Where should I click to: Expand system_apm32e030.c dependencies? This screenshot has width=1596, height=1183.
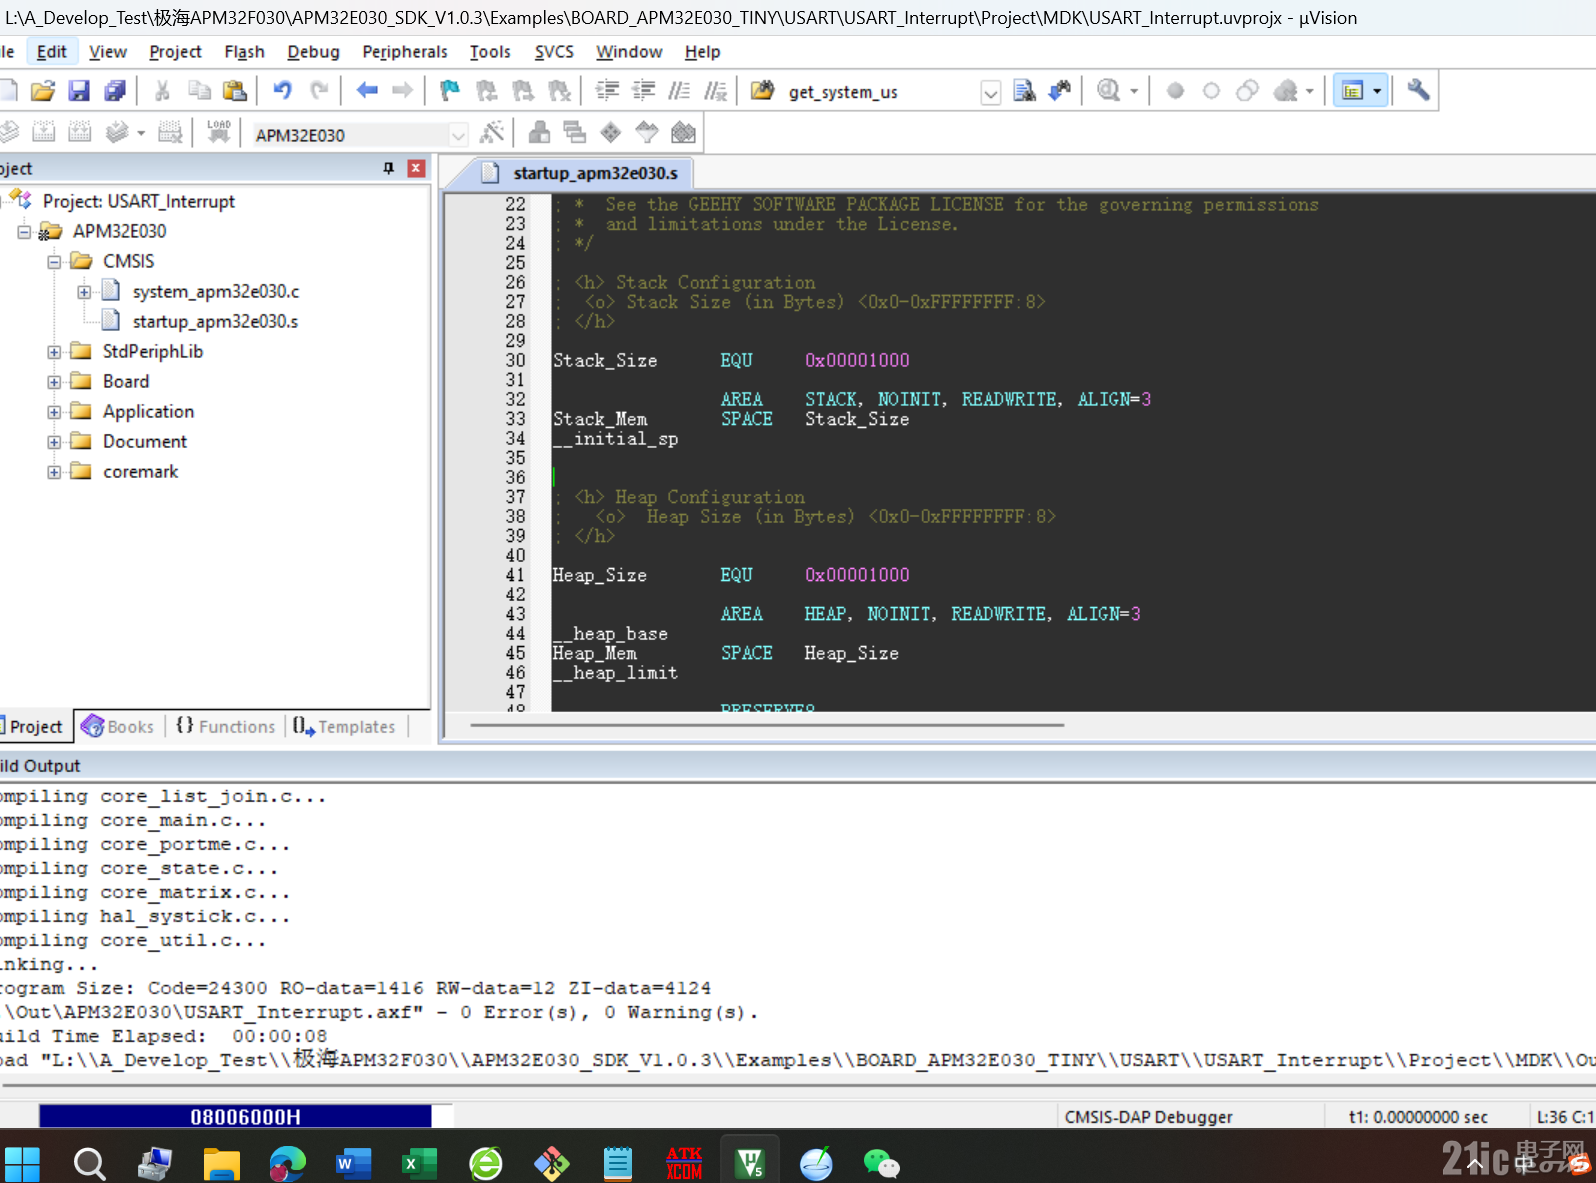pyautogui.click(x=84, y=291)
